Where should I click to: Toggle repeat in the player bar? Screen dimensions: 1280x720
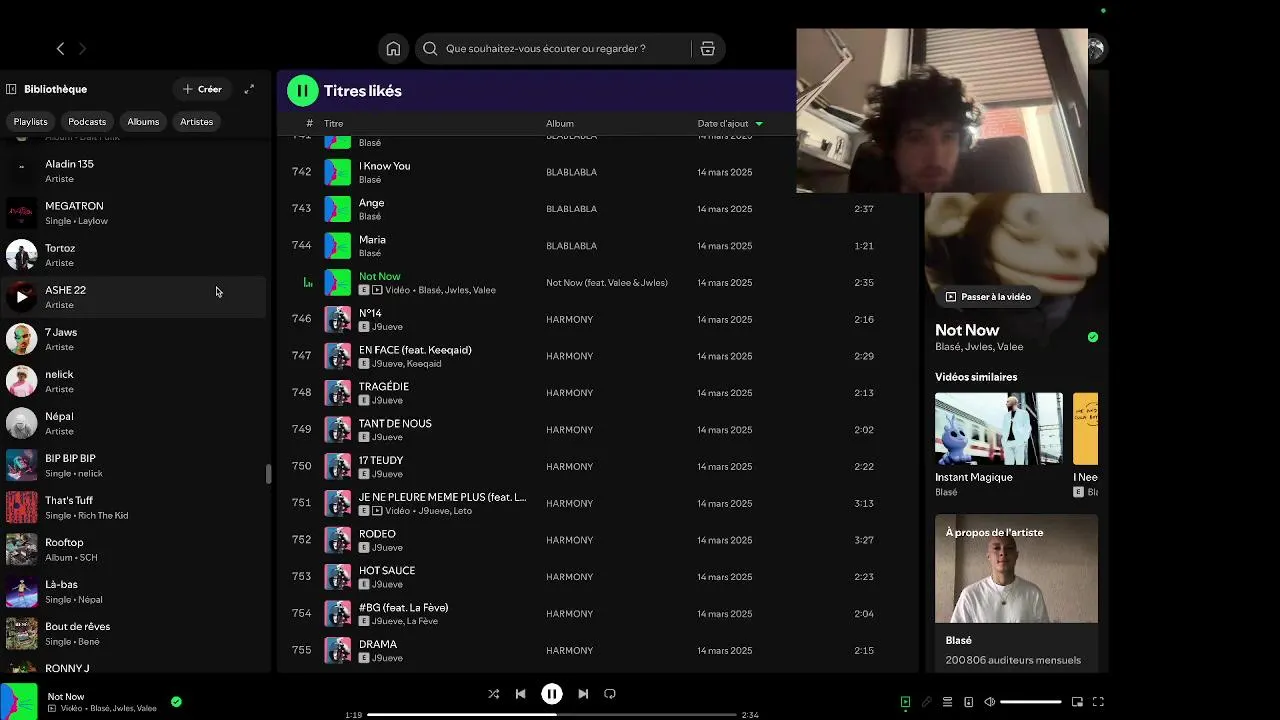click(x=610, y=693)
